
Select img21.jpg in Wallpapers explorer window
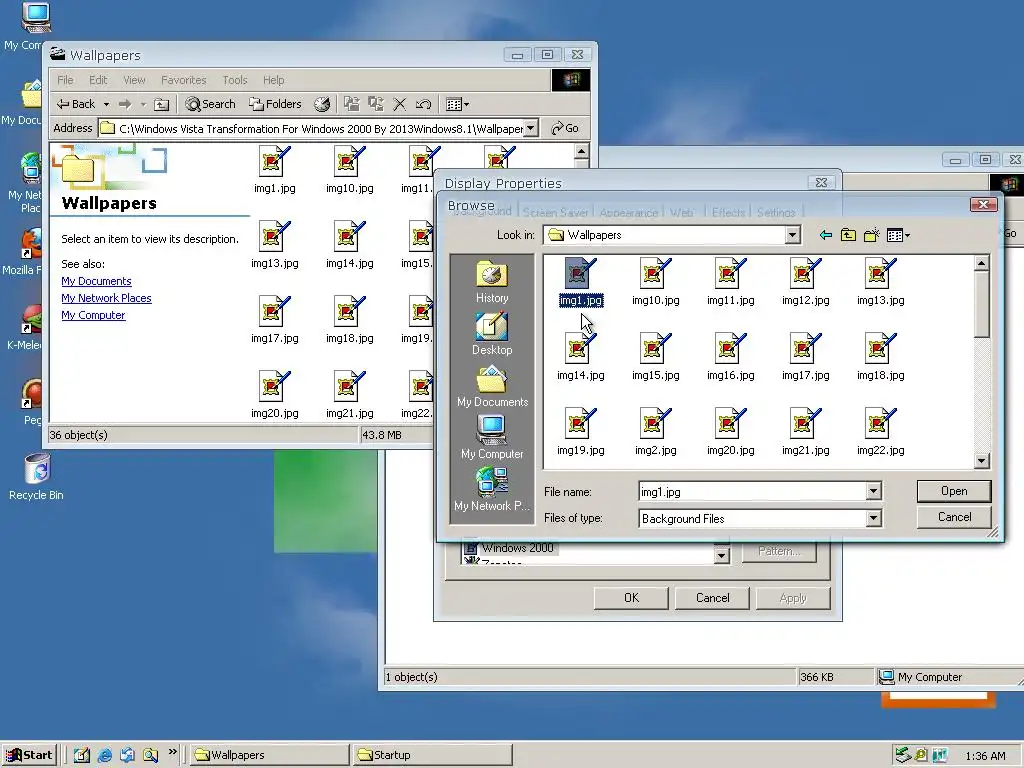[349, 395]
